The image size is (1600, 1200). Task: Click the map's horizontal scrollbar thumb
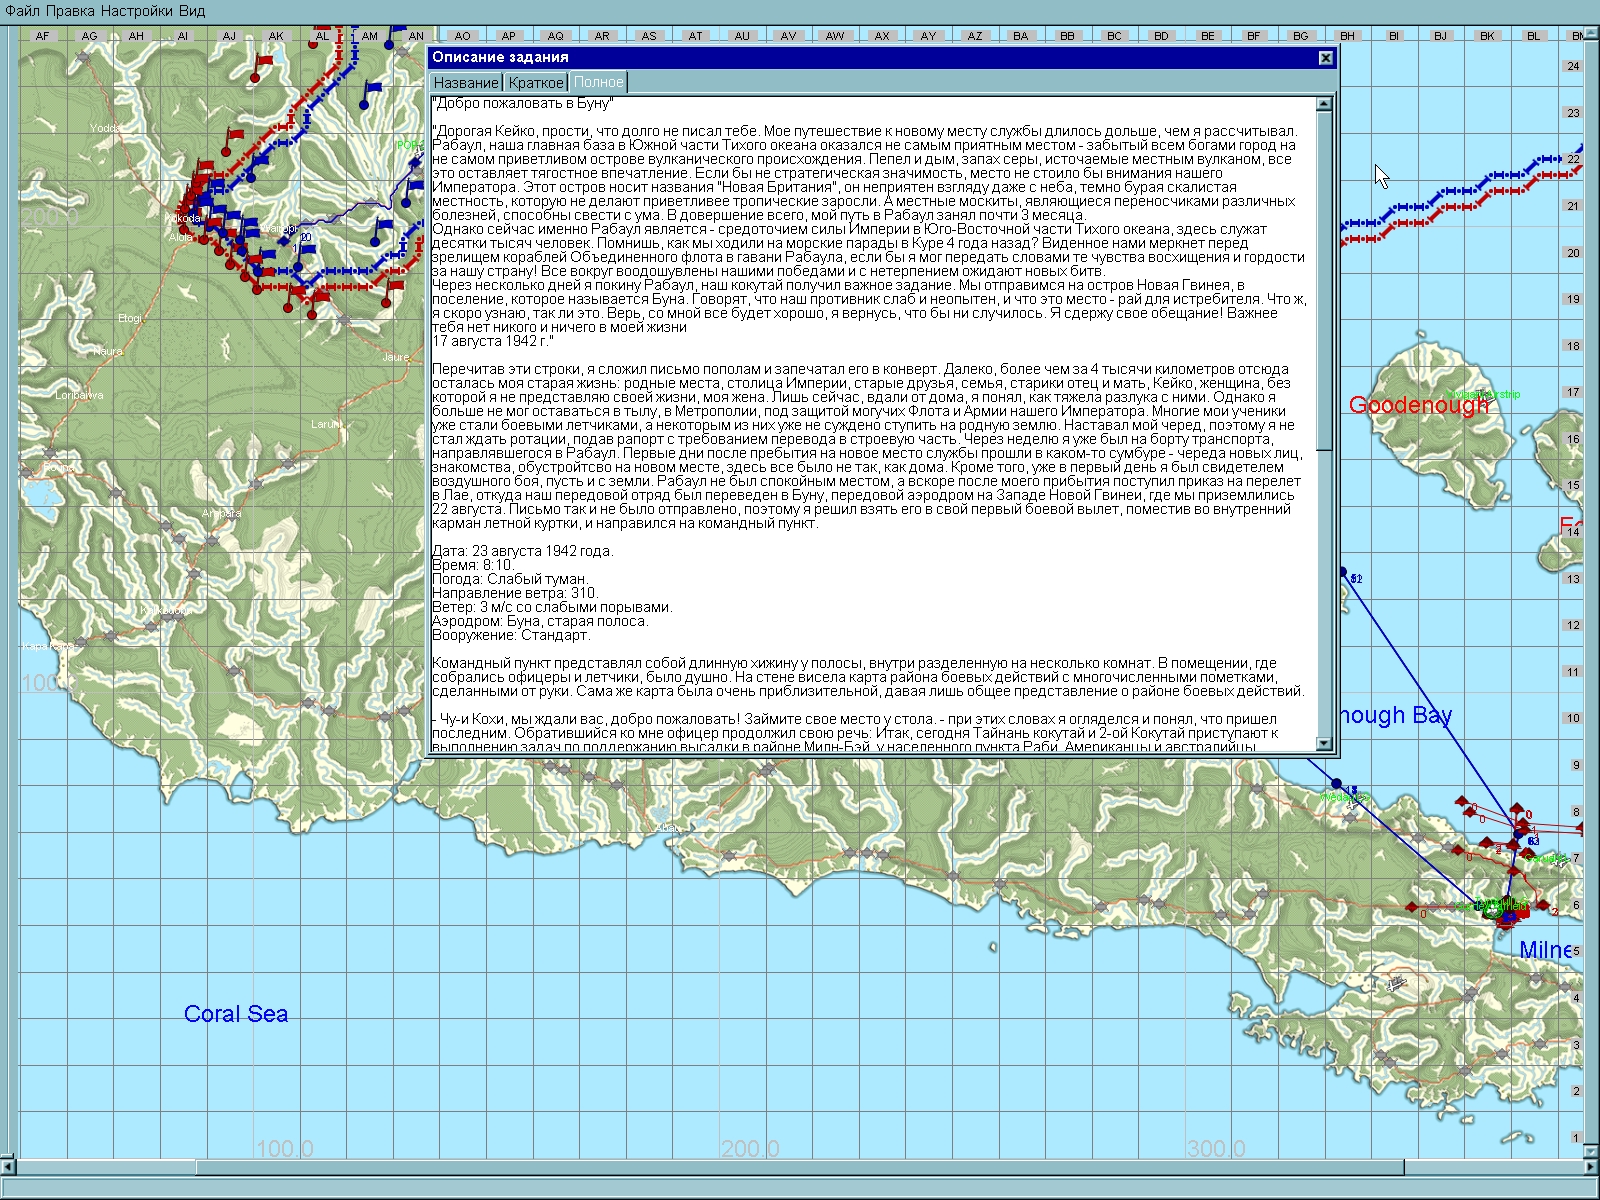click(x=800, y=1167)
